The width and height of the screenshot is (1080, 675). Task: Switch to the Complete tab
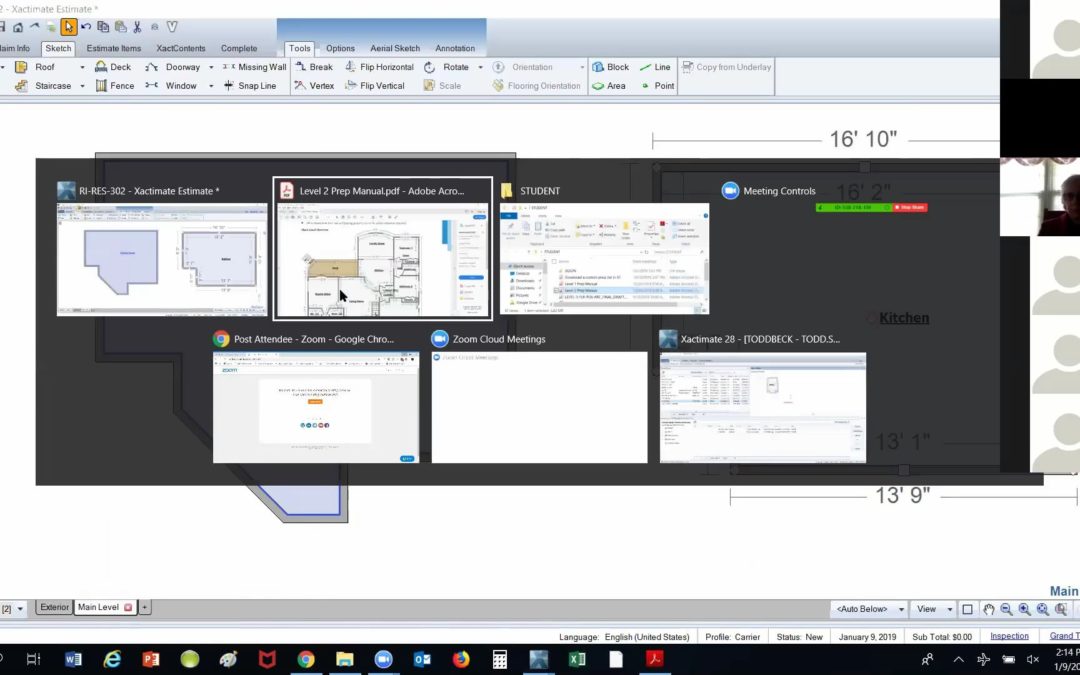pyautogui.click(x=239, y=48)
